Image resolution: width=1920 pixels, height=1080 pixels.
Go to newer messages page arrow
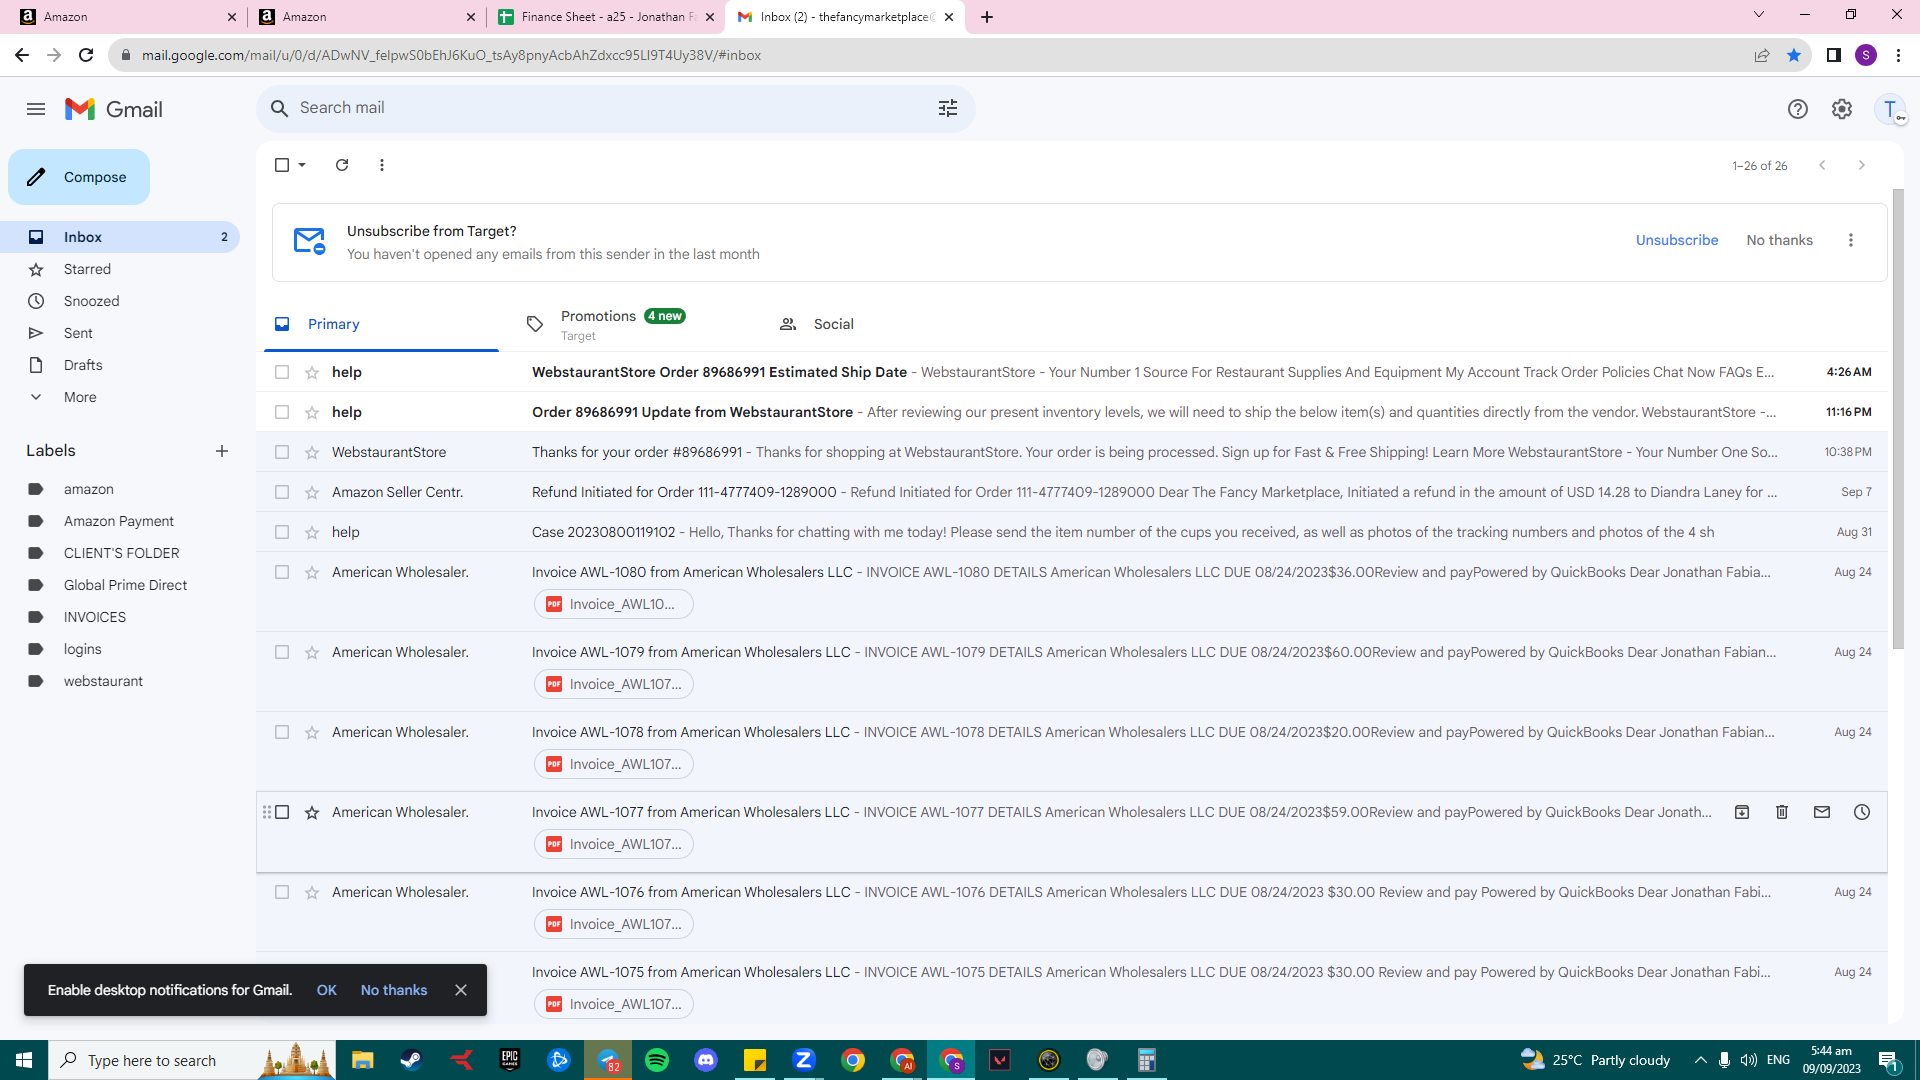tap(1822, 165)
